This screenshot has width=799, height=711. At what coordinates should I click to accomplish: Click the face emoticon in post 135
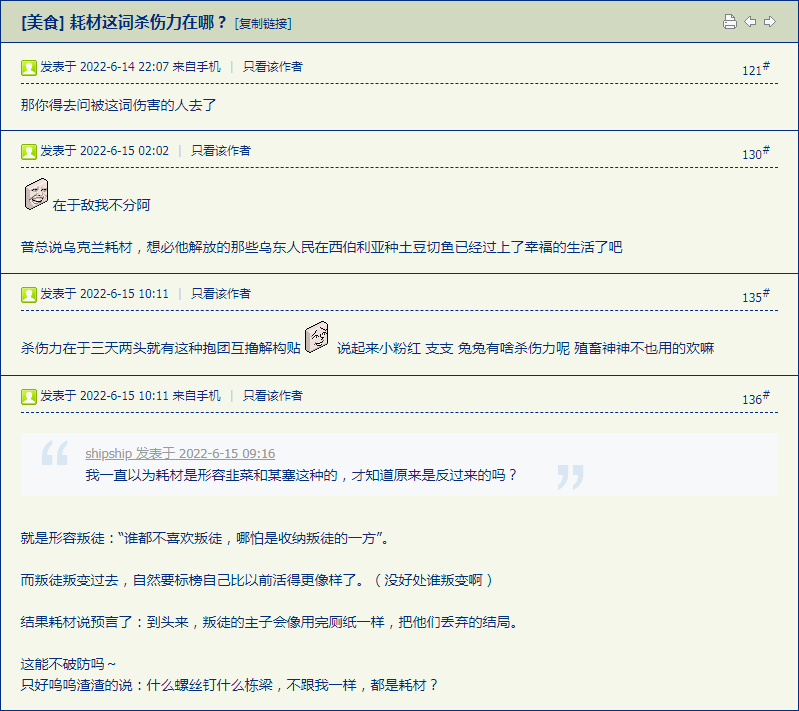click(316, 337)
